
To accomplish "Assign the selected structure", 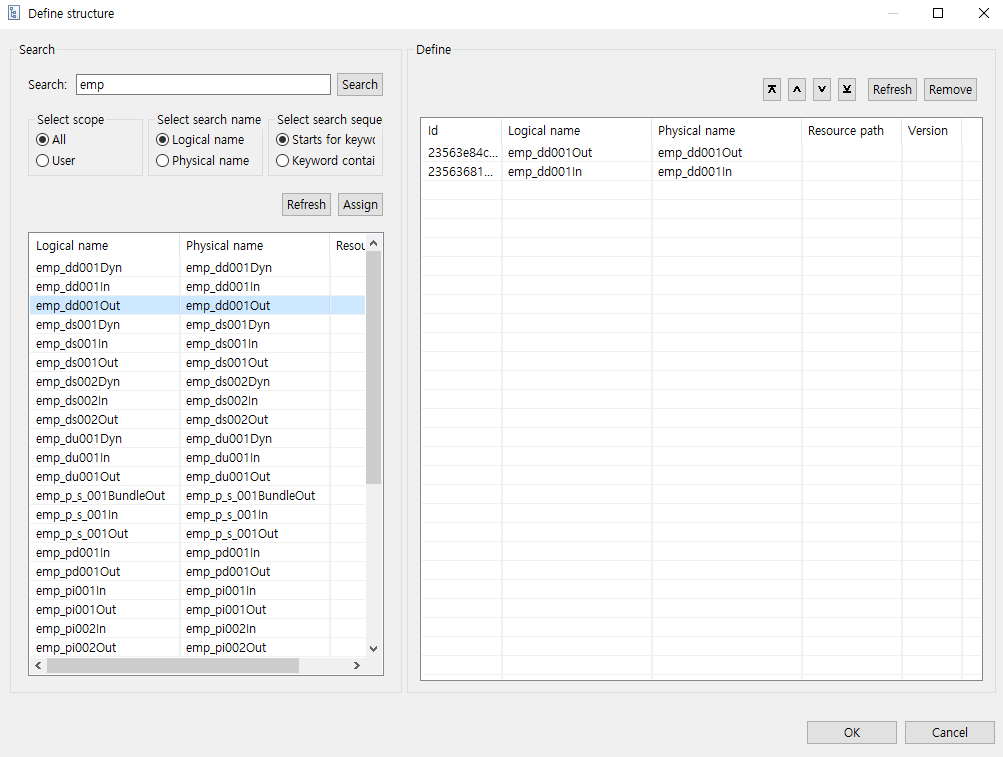I will [x=360, y=205].
